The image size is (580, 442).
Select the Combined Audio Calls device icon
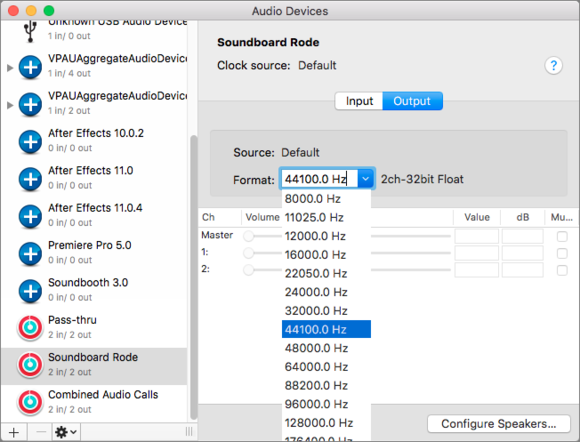click(30, 402)
